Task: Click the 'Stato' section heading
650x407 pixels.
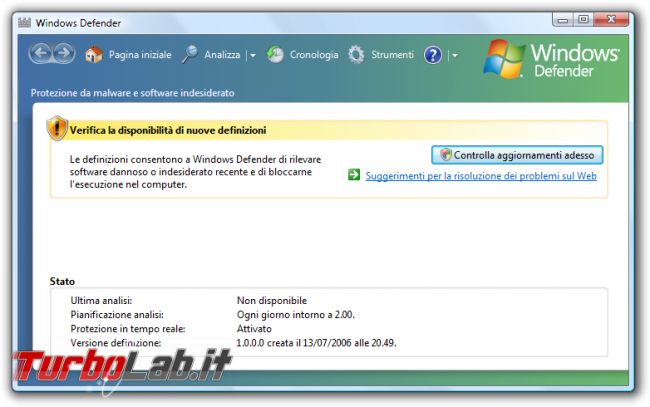Action: pyautogui.click(x=62, y=281)
